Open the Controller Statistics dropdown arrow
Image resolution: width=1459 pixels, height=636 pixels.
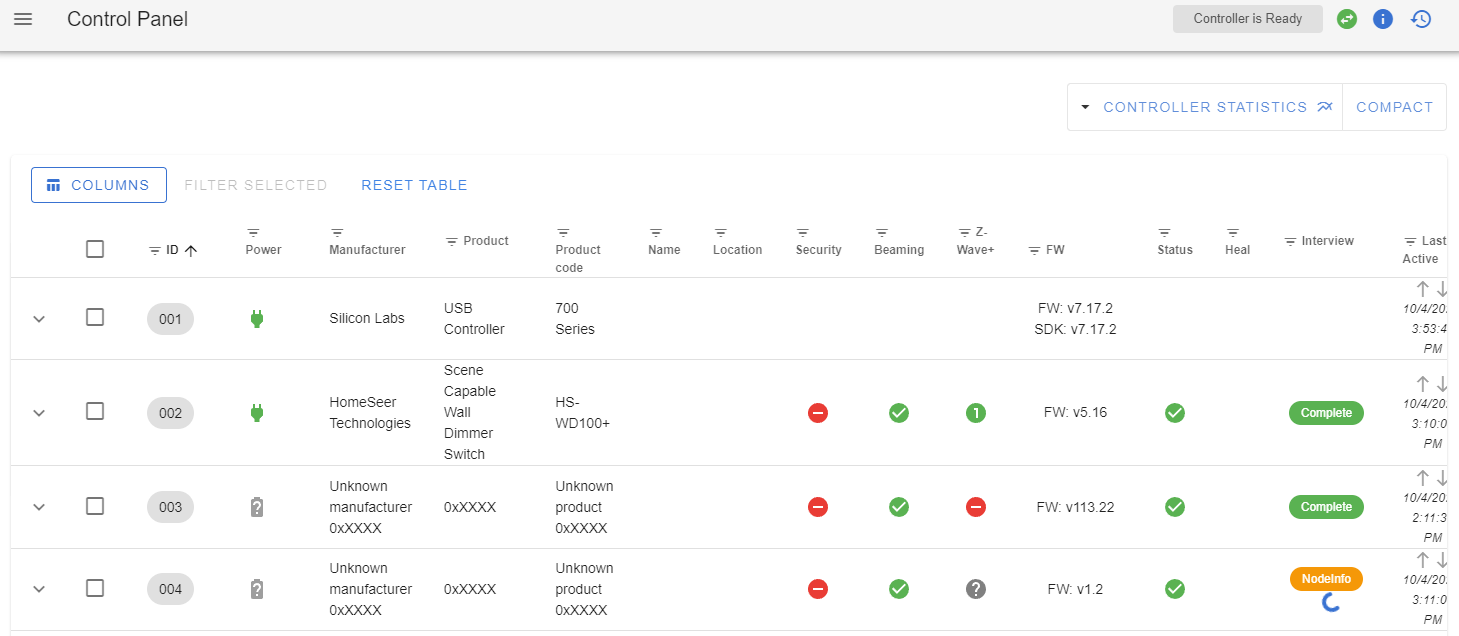pyautogui.click(x=1086, y=107)
